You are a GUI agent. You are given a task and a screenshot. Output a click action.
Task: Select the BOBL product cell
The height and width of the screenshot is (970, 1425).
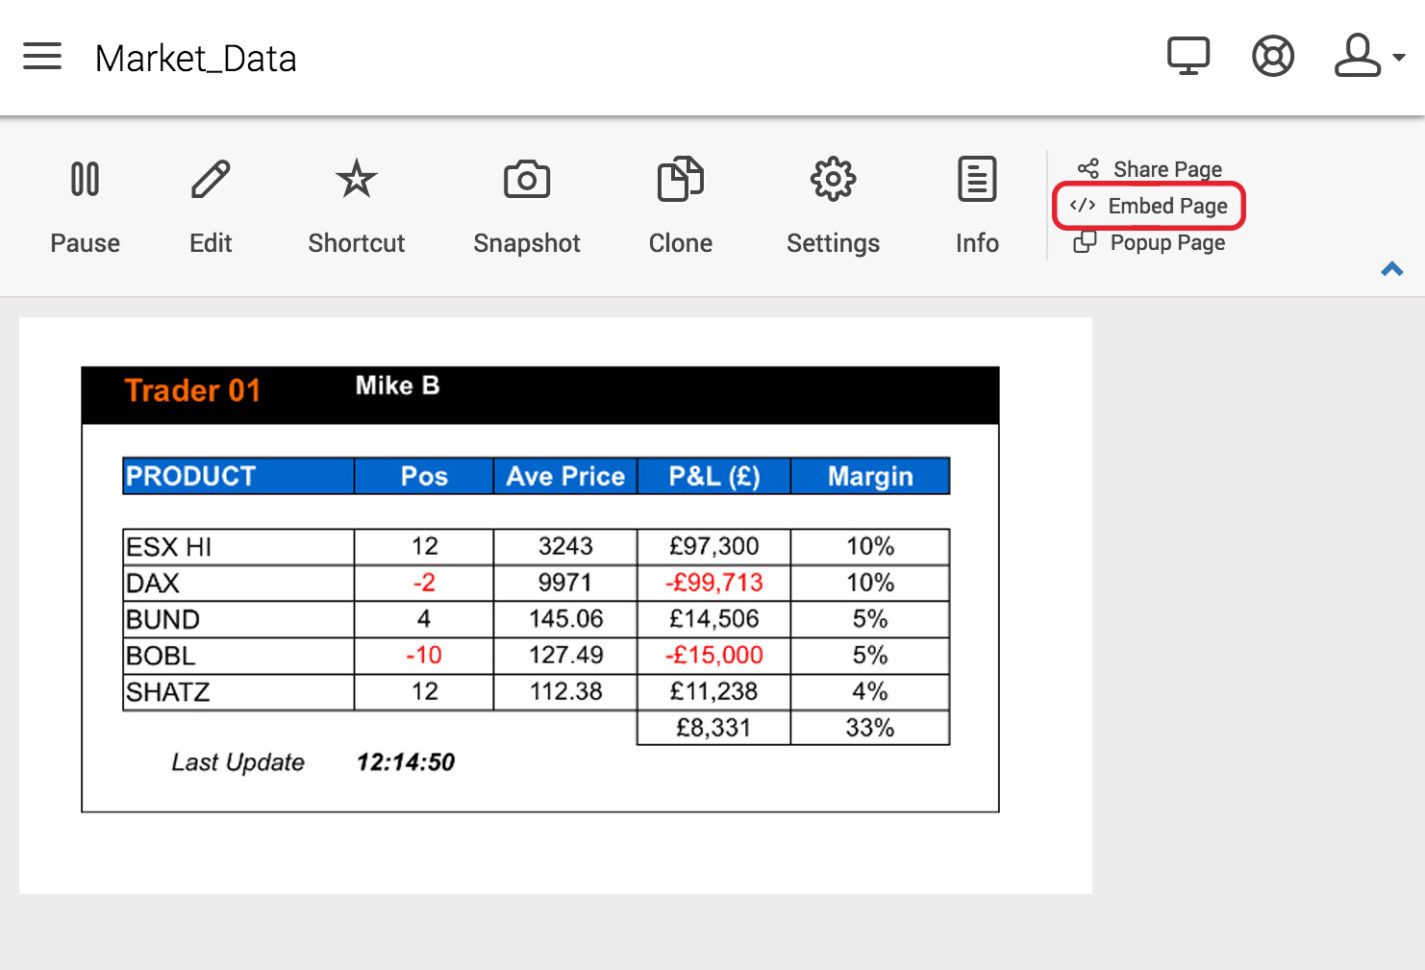238,656
